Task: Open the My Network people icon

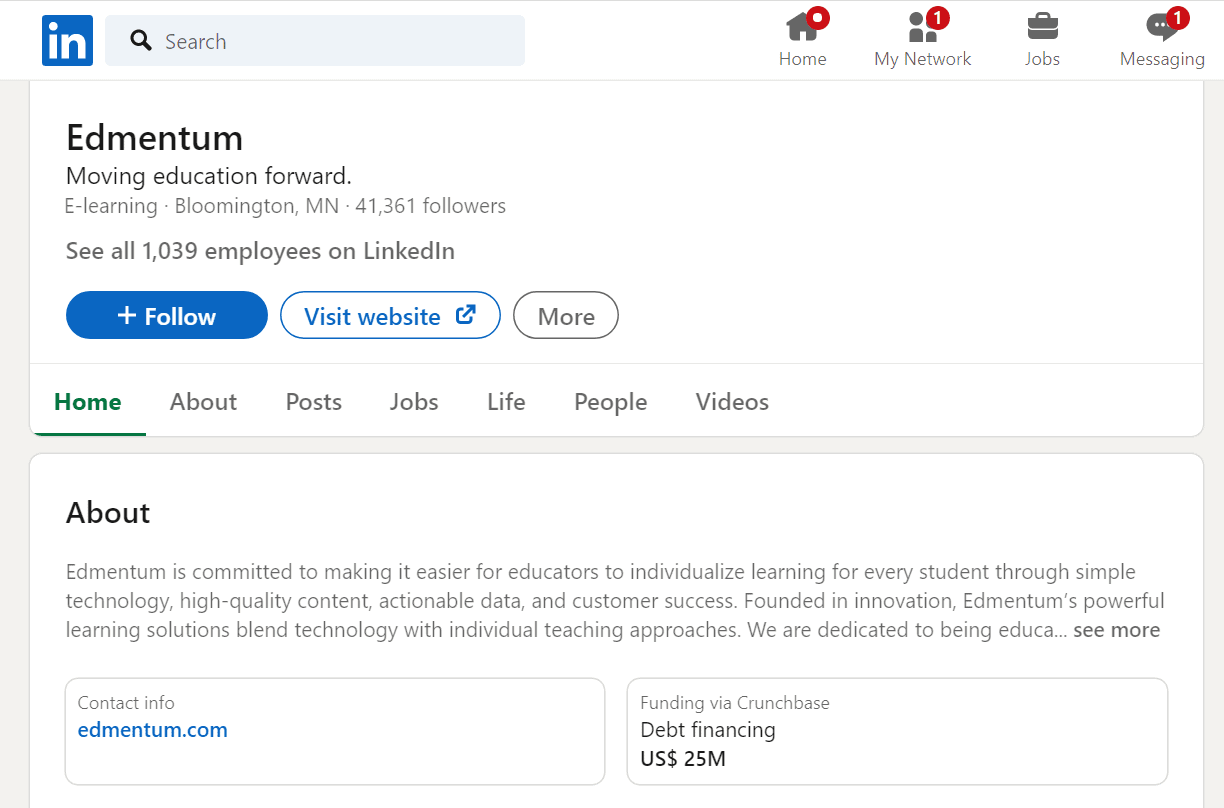Action: (922, 25)
